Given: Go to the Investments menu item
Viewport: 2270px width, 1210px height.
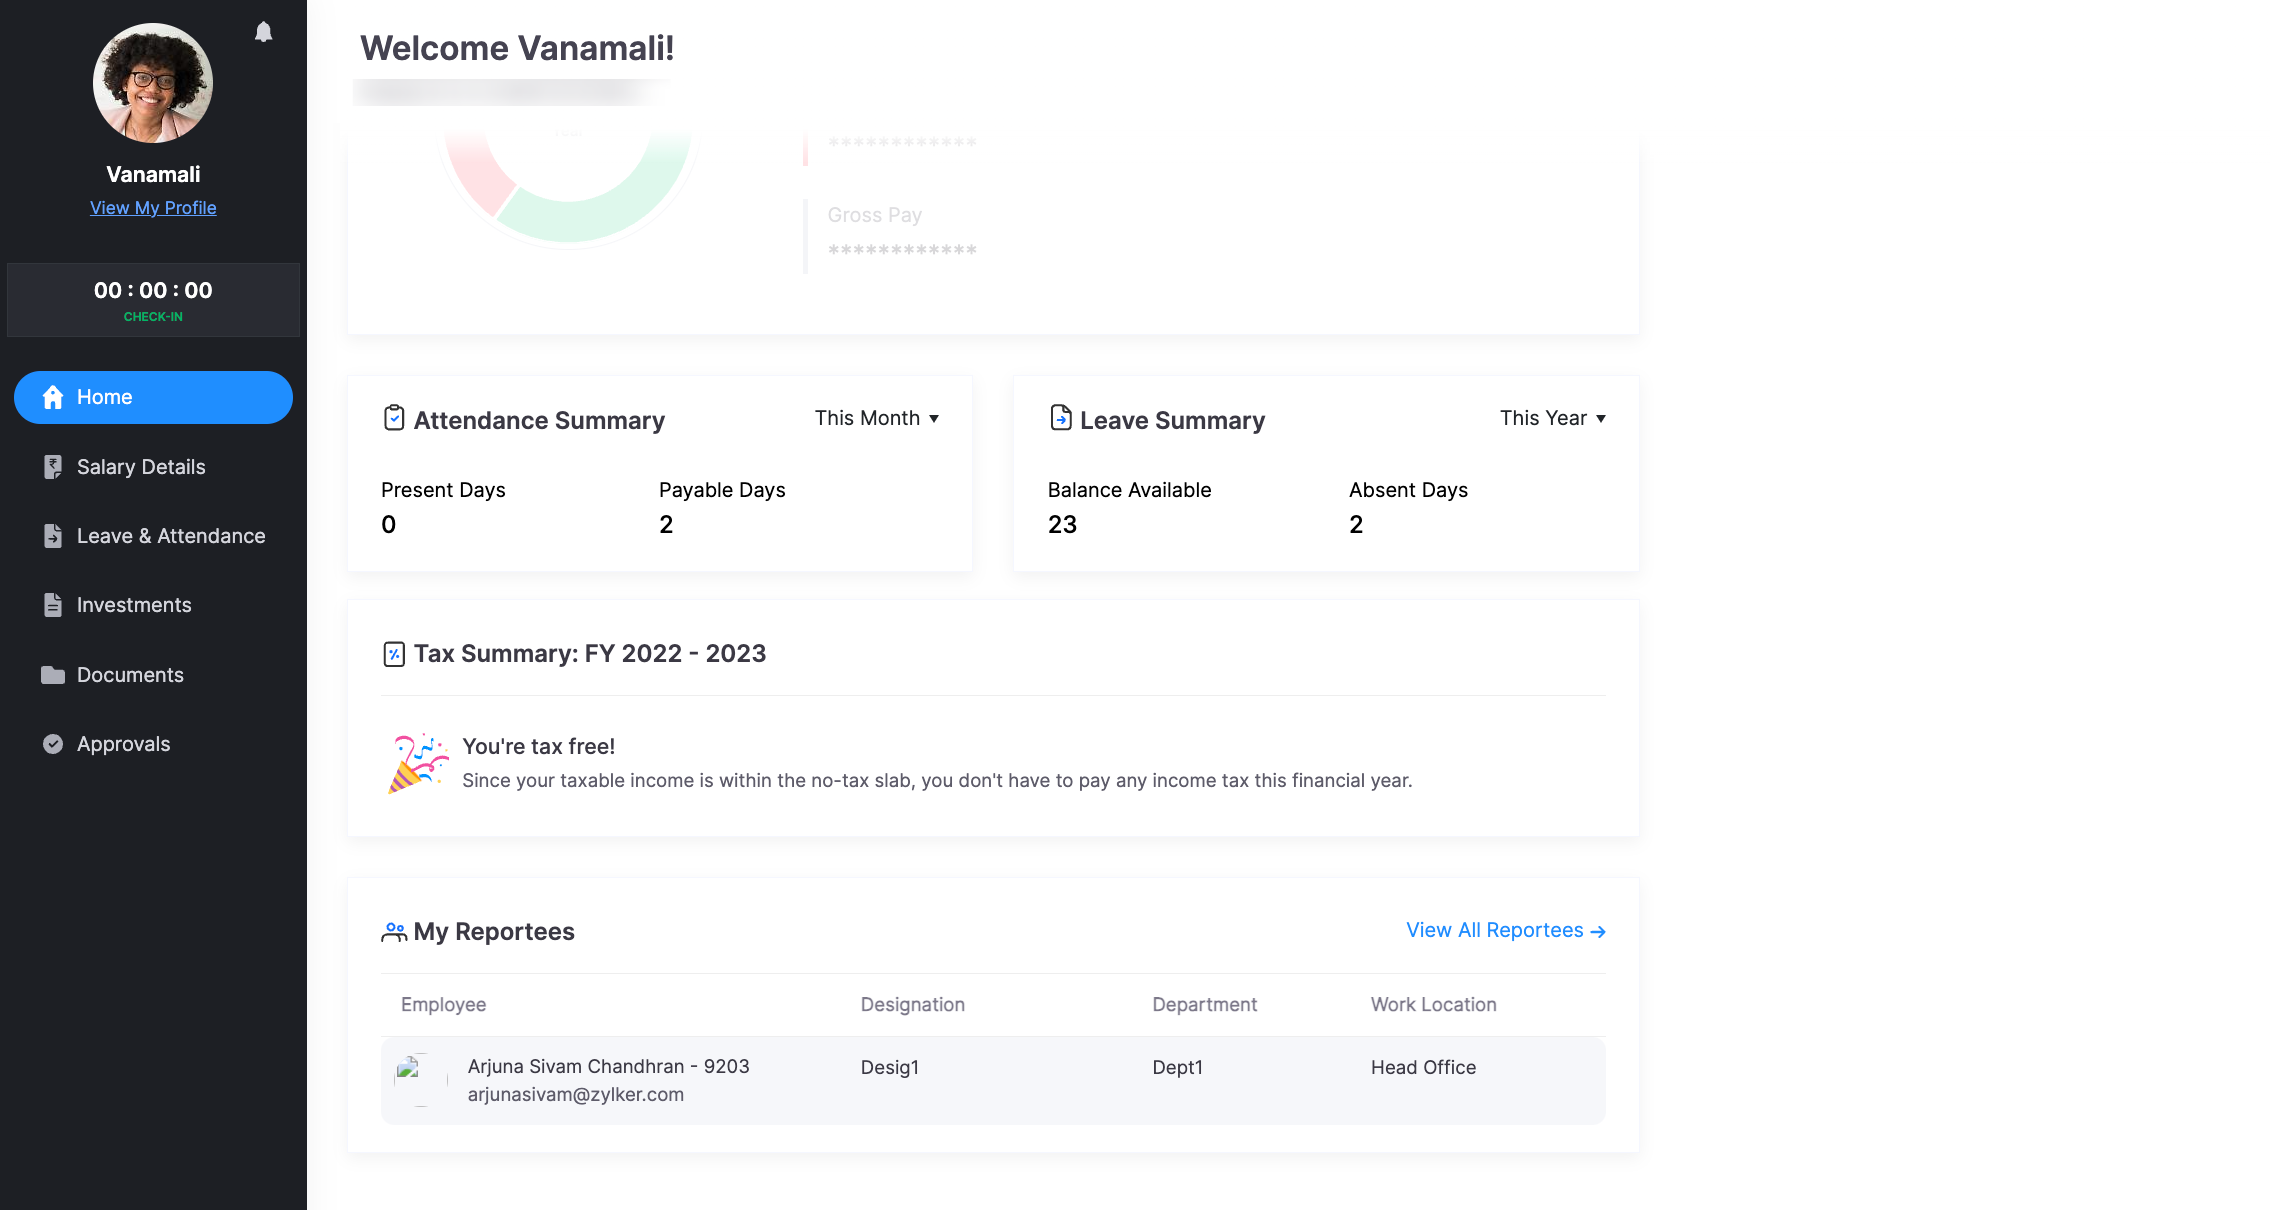Looking at the screenshot, I should pos(134,605).
